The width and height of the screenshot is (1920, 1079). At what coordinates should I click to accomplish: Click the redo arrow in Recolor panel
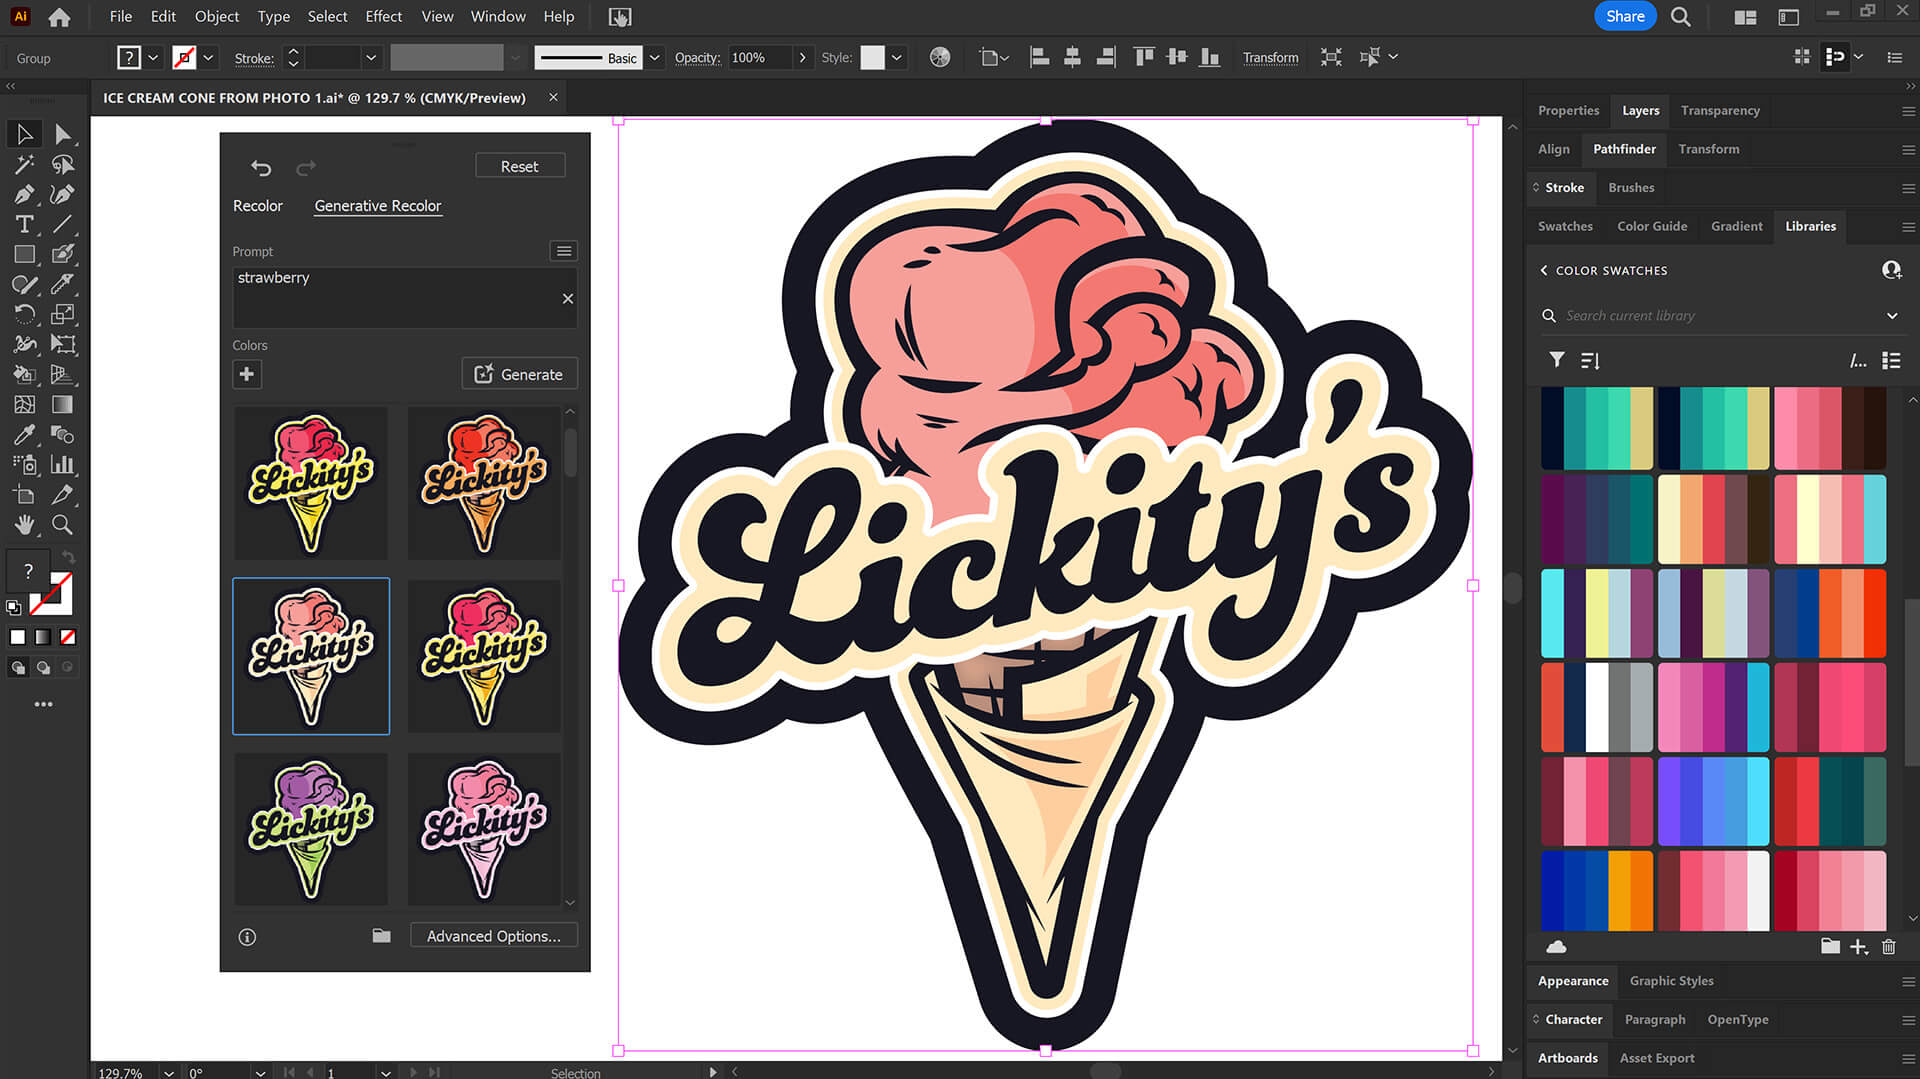306,167
